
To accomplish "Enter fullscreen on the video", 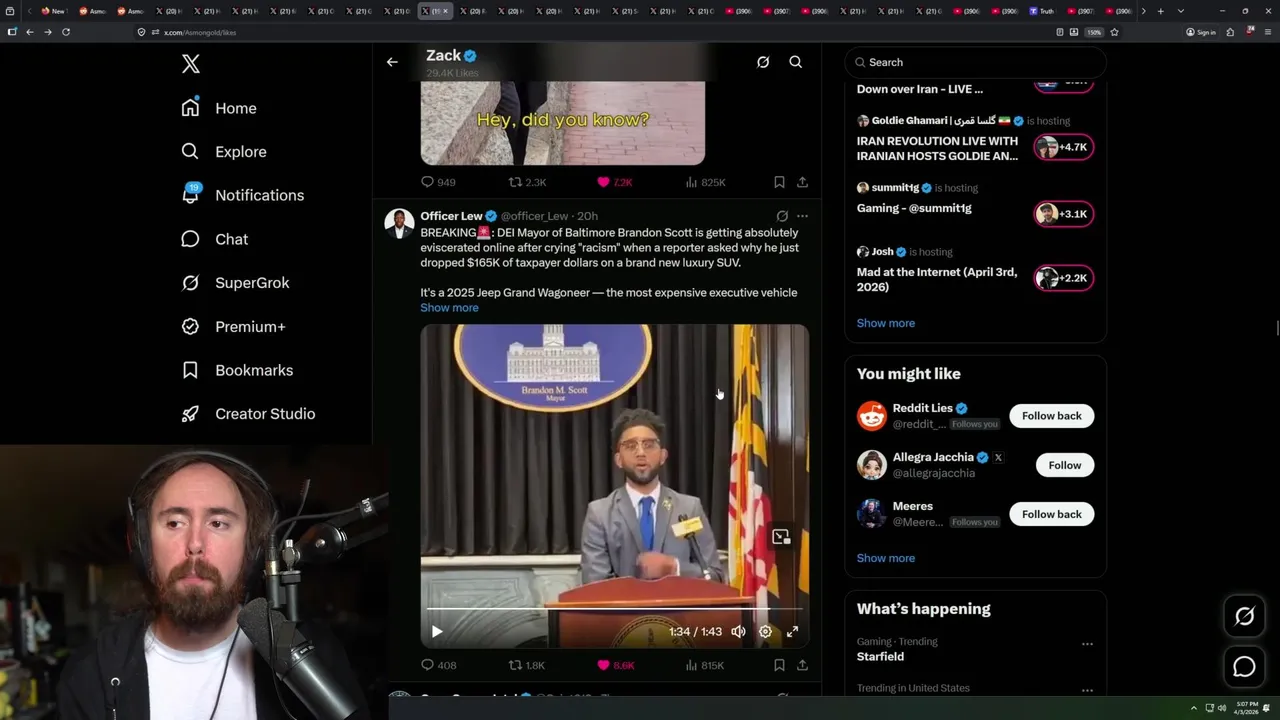I will 792,631.
